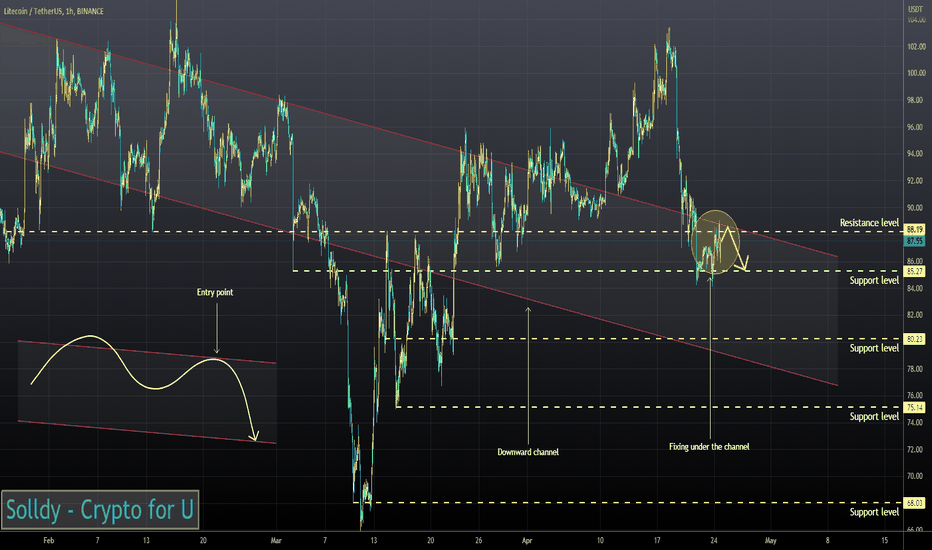Click the May label on time axis
This screenshot has width=932, height=550.
click(x=770, y=540)
